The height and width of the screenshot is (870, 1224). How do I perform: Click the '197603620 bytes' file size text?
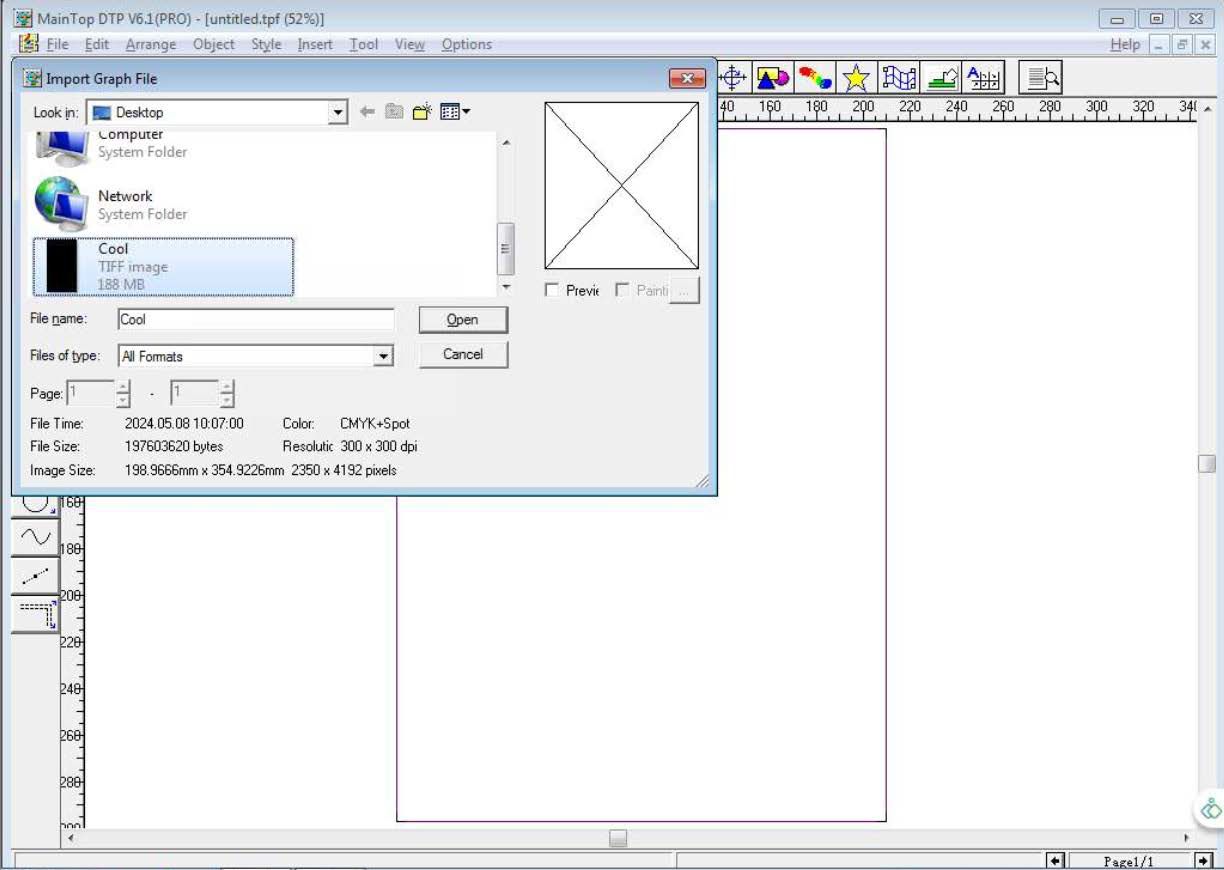174,447
